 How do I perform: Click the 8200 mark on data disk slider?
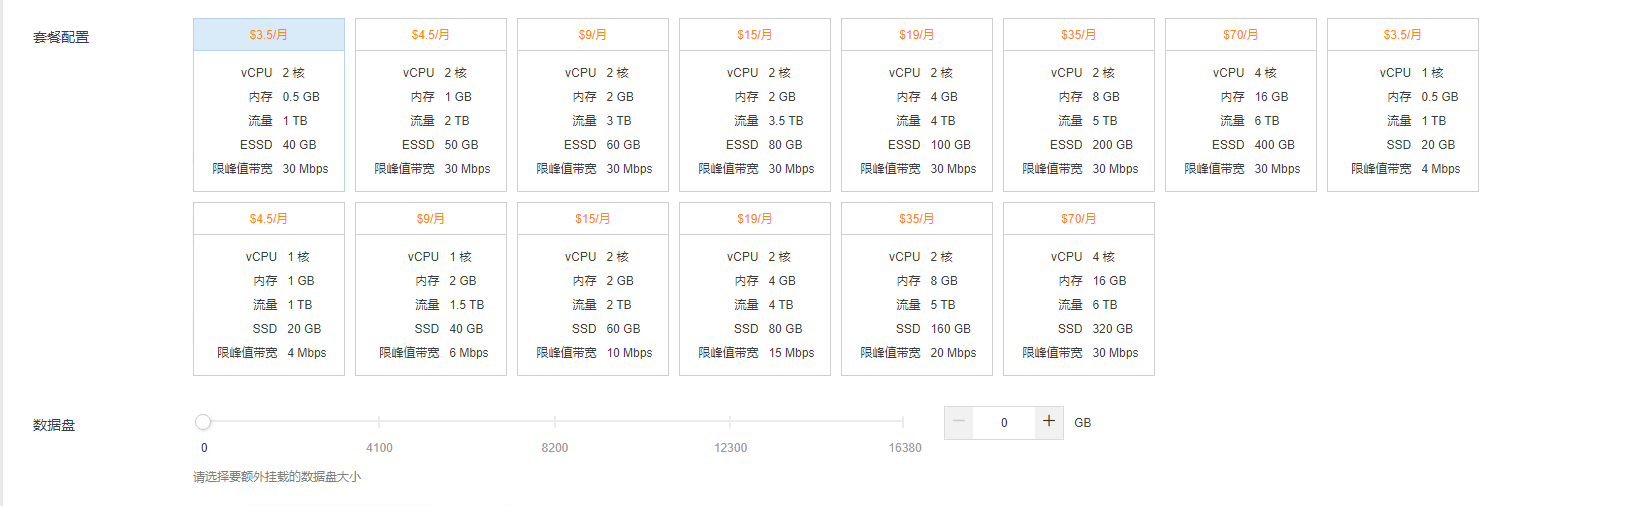(554, 422)
